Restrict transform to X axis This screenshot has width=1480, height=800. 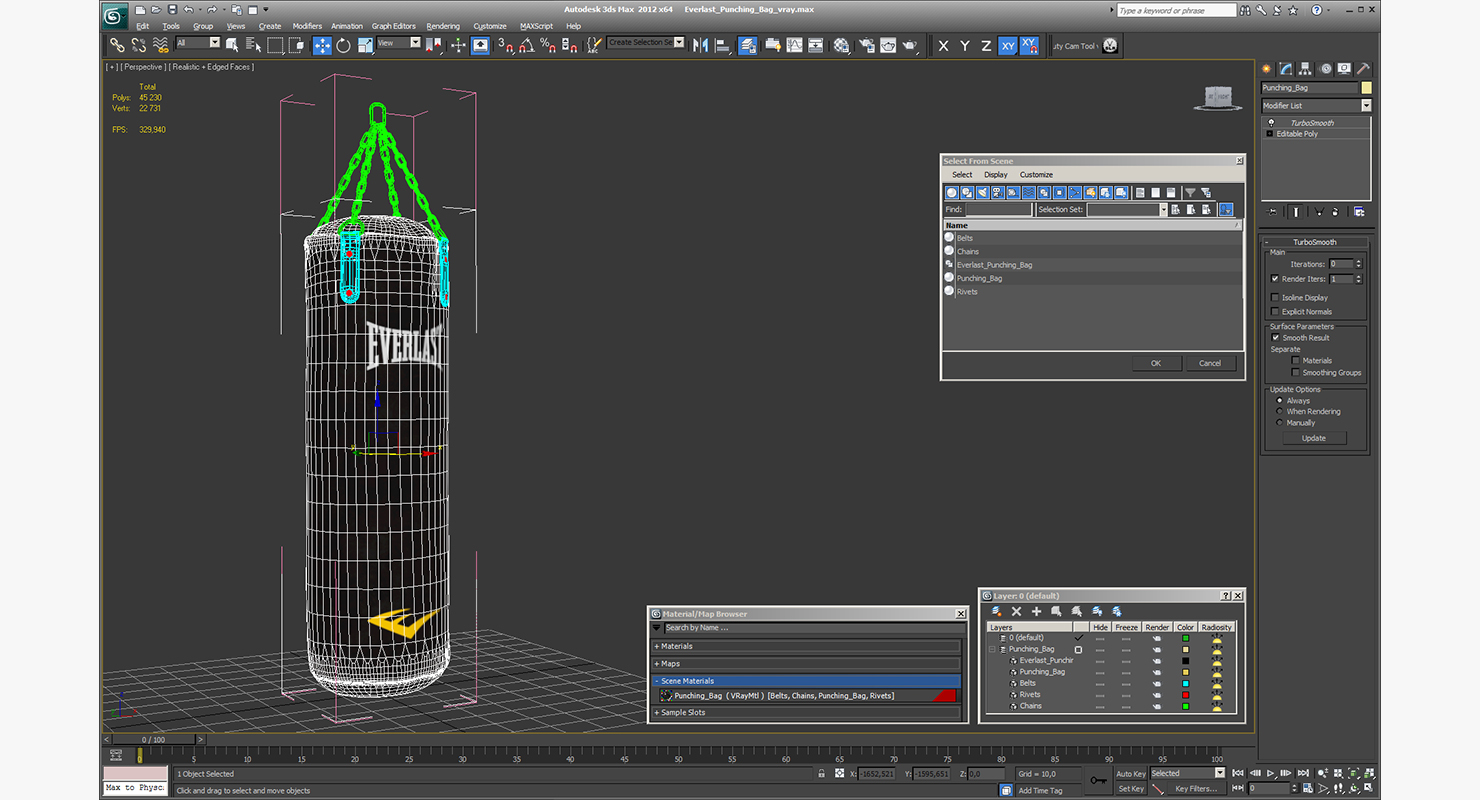click(943, 46)
